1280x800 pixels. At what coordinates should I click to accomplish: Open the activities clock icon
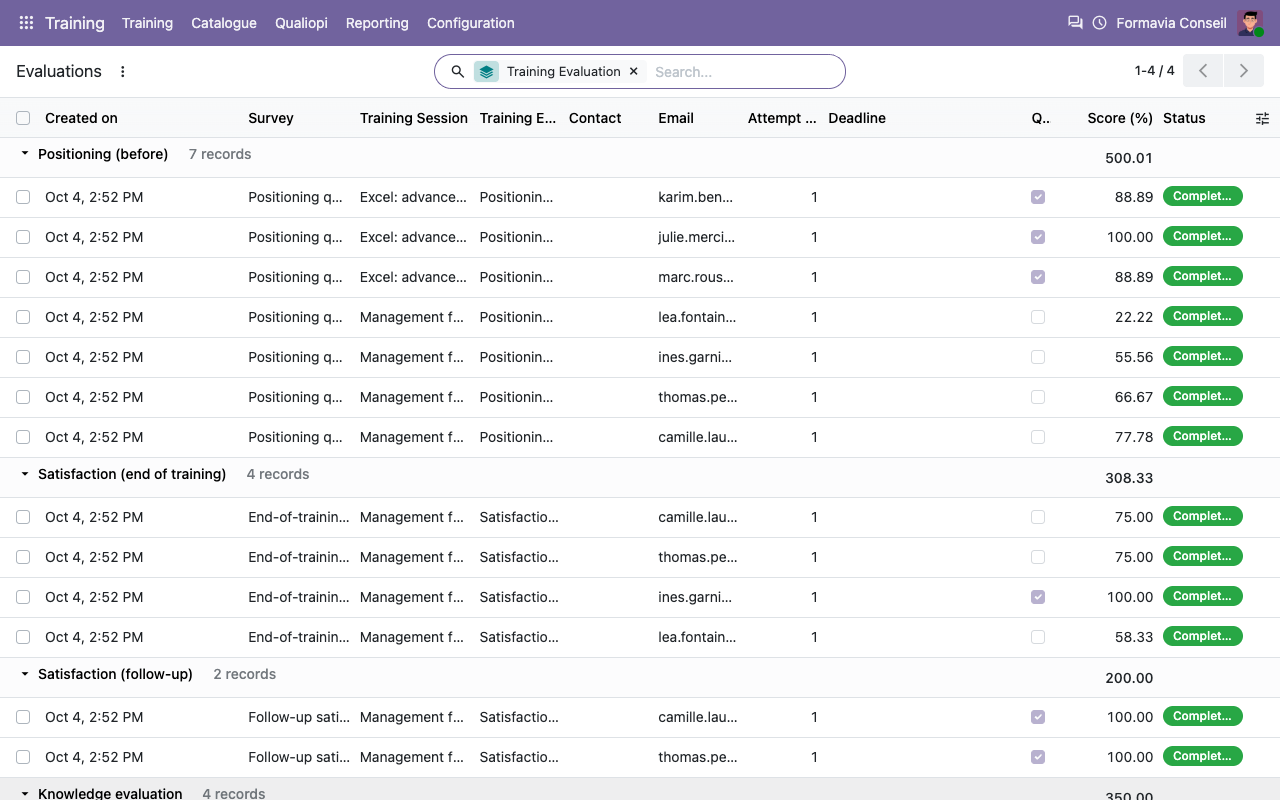1100,23
